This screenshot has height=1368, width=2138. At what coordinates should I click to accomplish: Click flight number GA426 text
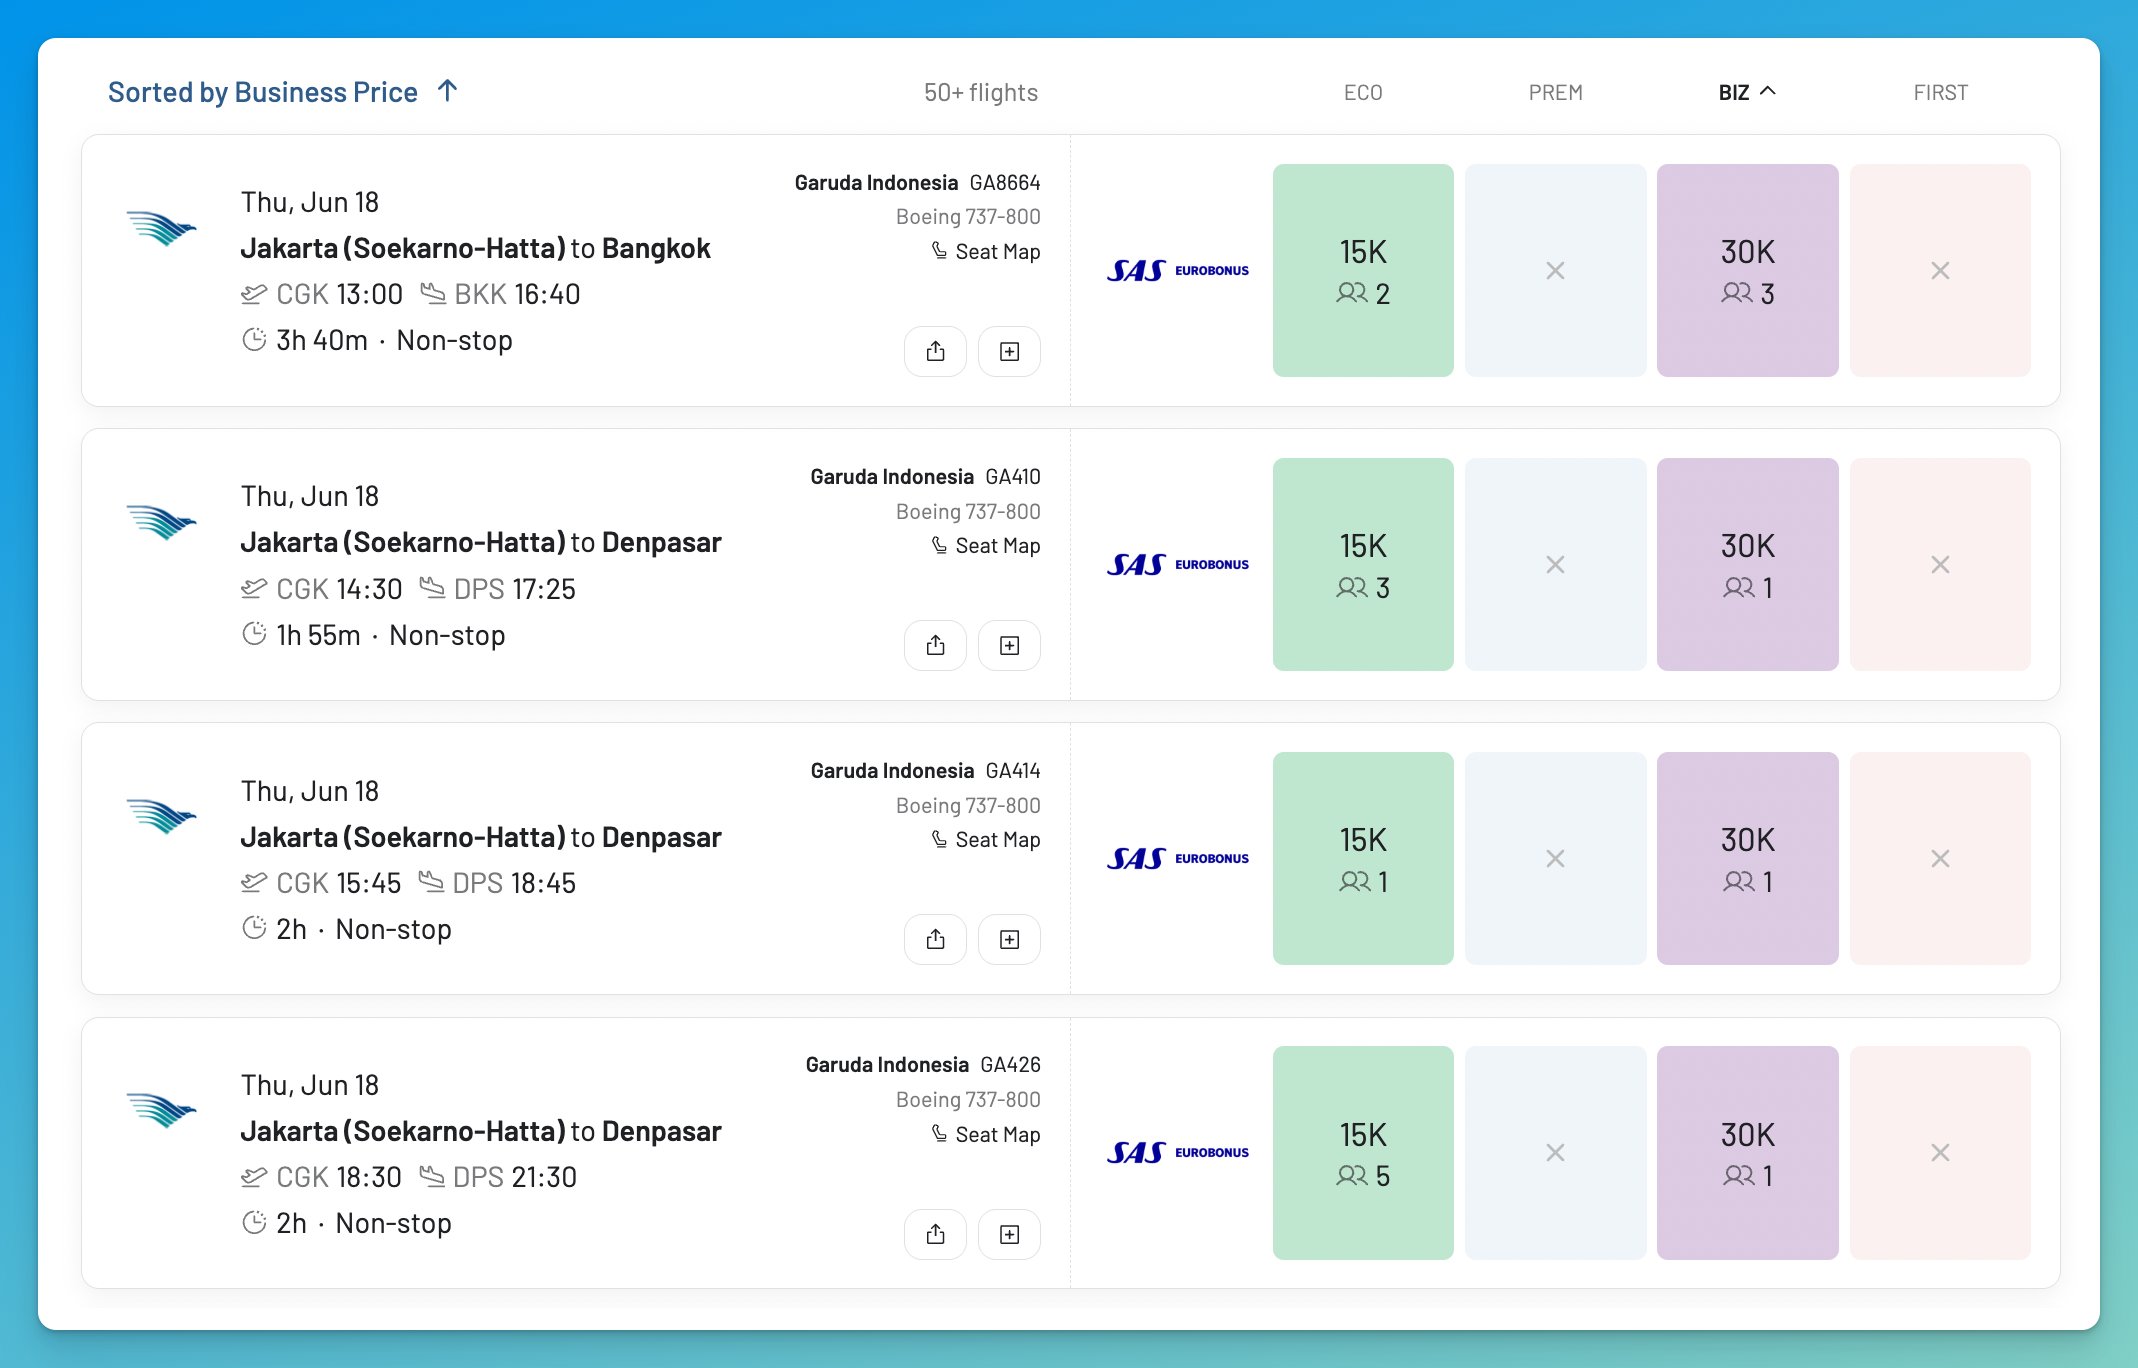tap(1010, 1064)
